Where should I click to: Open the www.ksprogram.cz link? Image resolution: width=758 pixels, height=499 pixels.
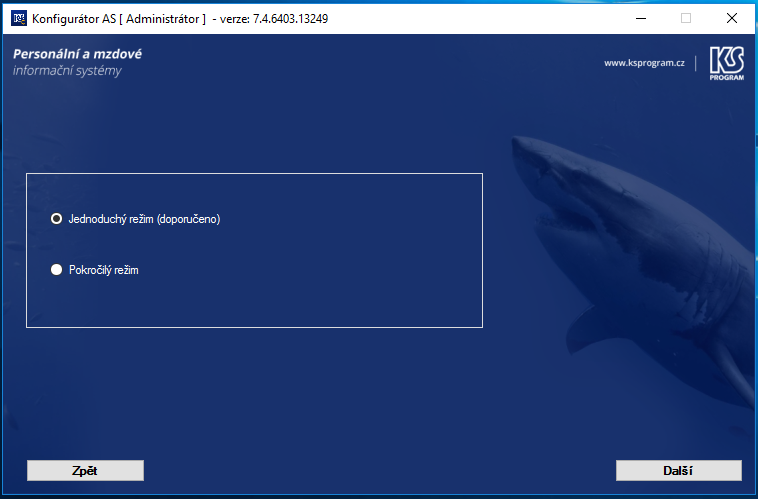644,63
